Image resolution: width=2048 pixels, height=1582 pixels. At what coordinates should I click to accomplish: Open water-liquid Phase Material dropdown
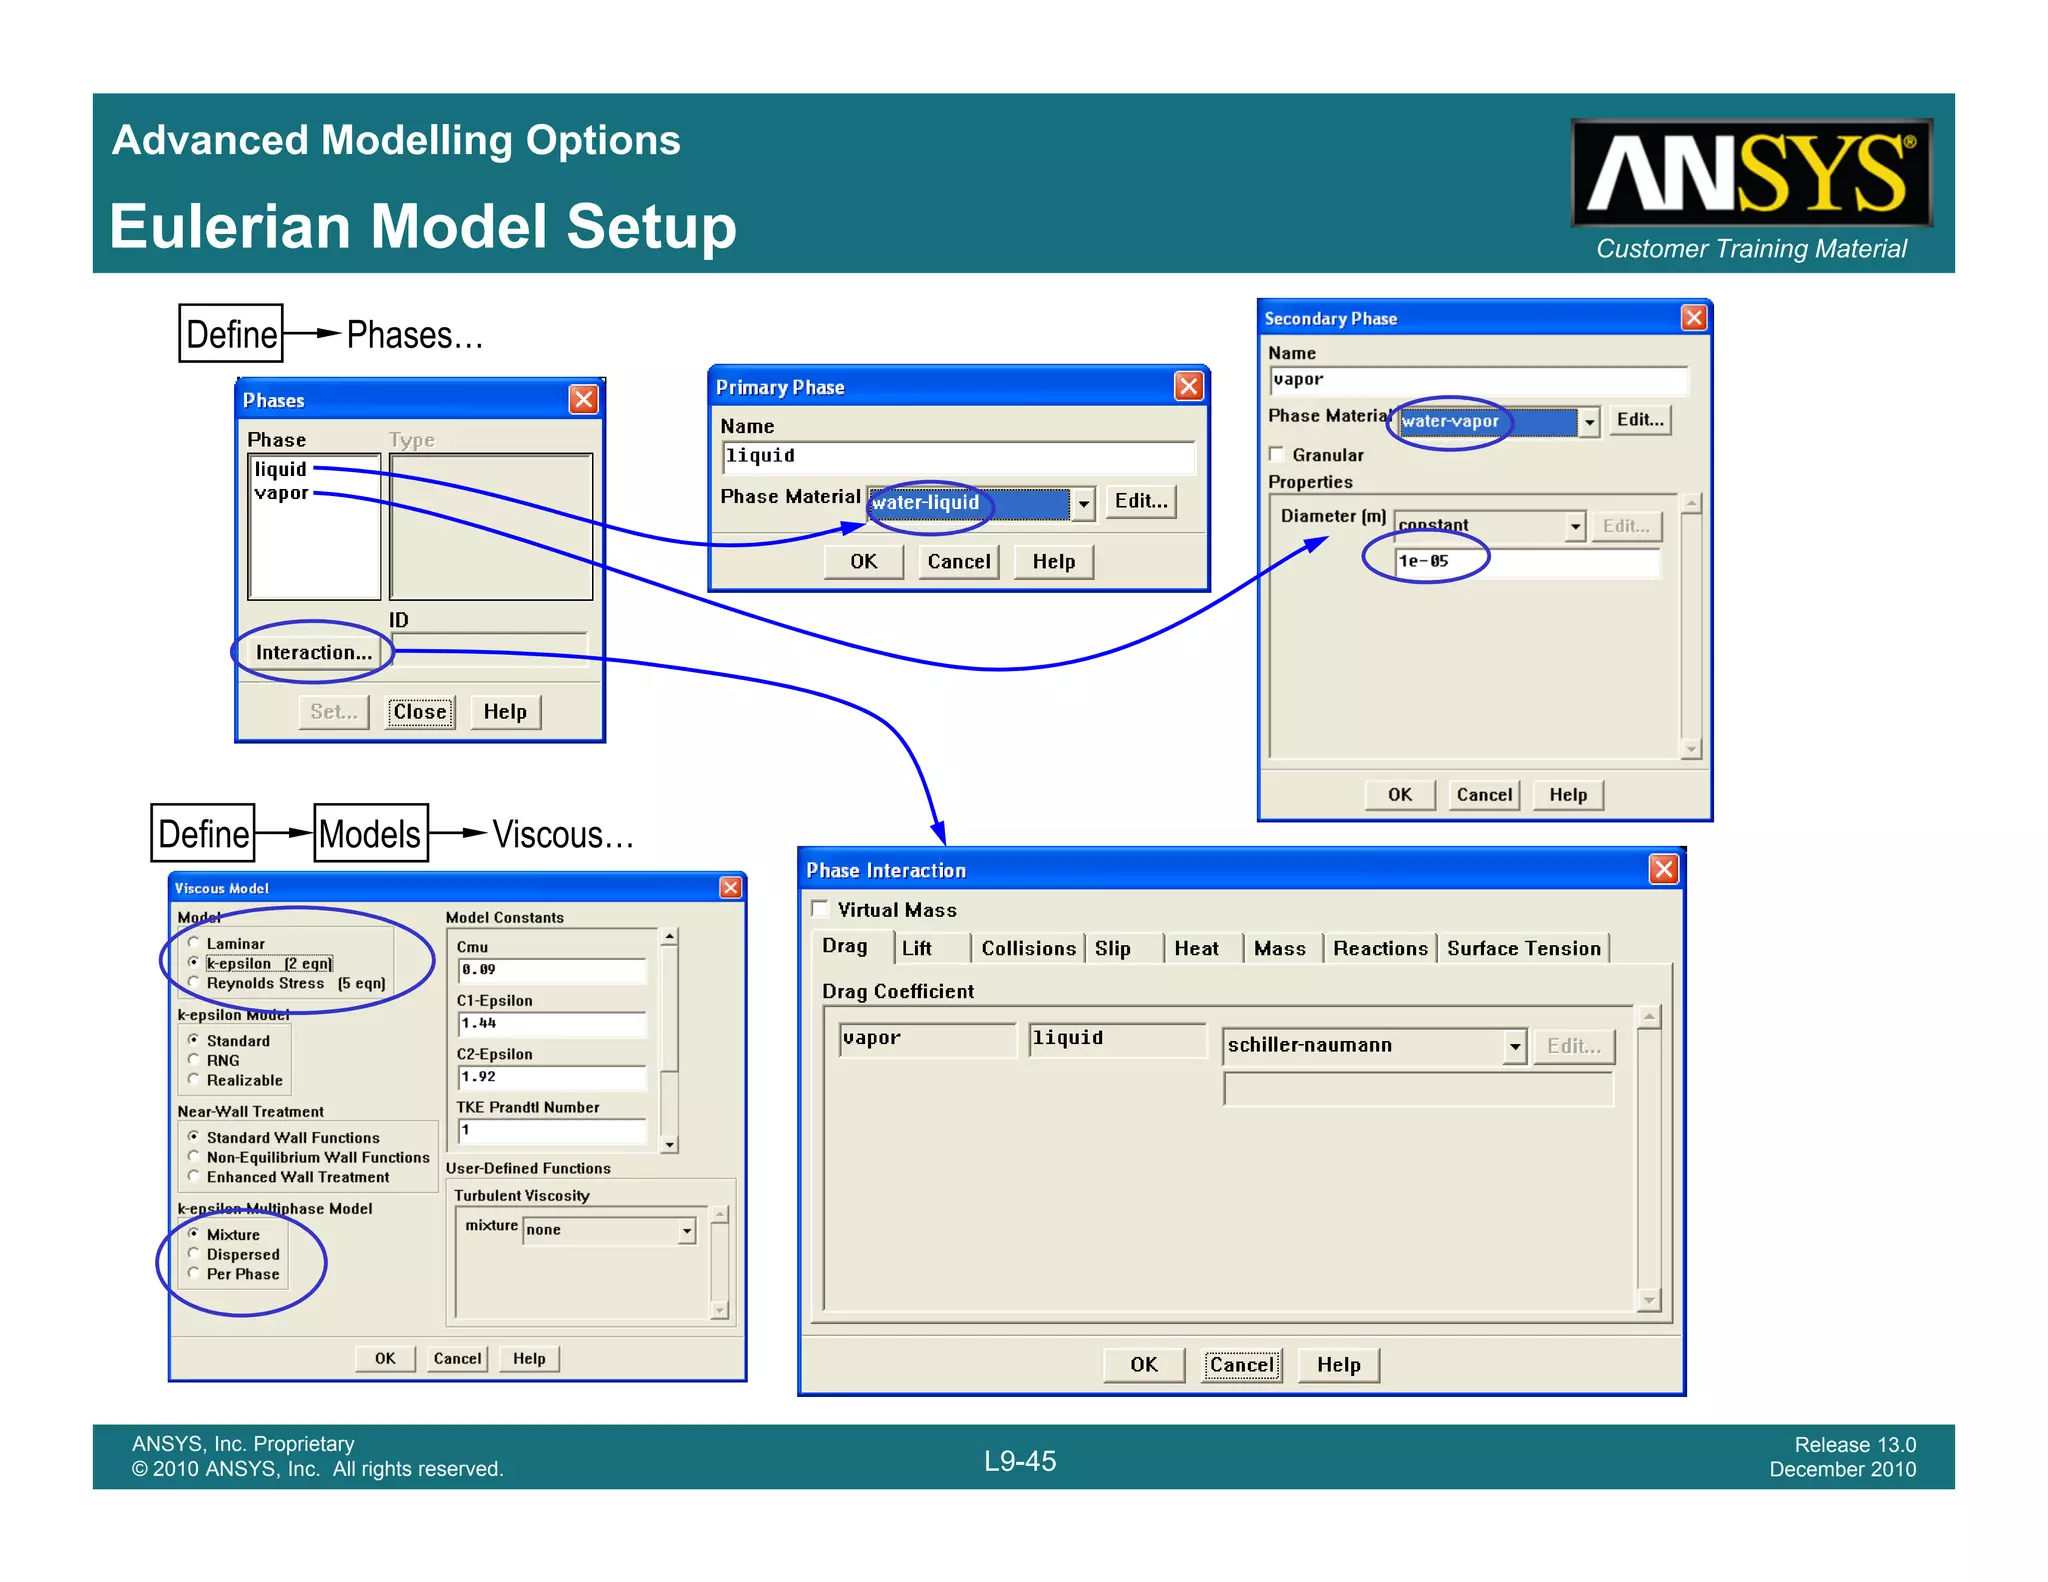click(x=1084, y=503)
